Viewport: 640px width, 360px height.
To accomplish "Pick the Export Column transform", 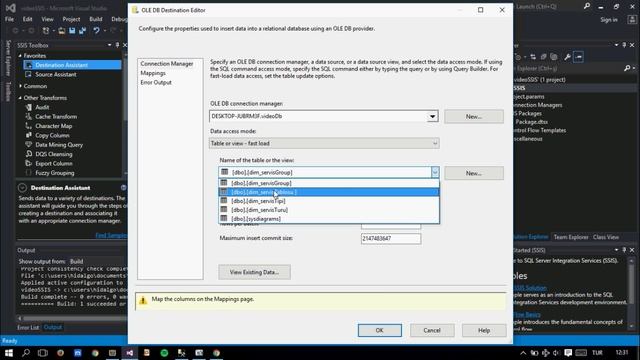I will click(x=53, y=163).
